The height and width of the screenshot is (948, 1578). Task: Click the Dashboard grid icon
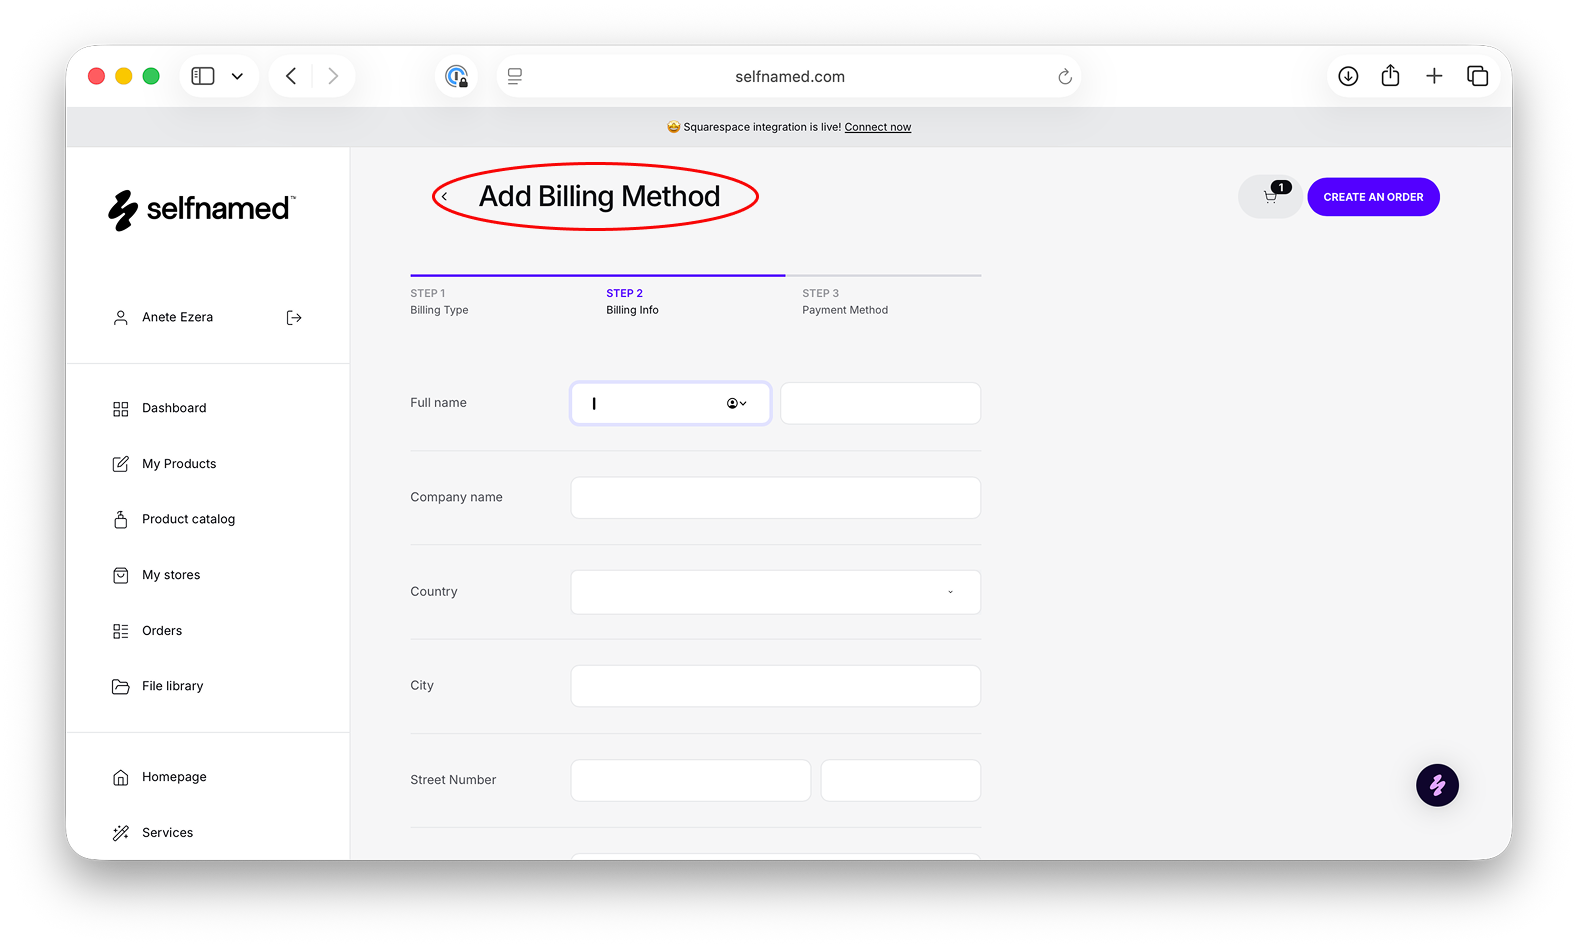(121, 408)
